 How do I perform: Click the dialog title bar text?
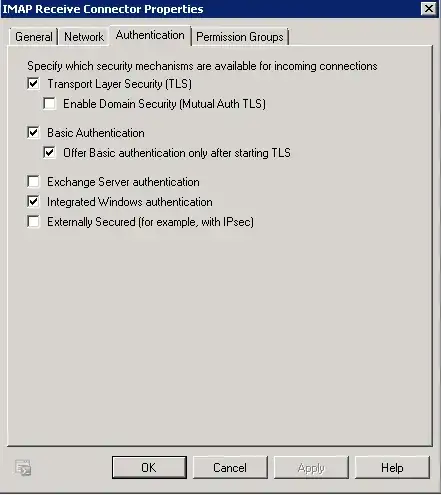coord(103,9)
